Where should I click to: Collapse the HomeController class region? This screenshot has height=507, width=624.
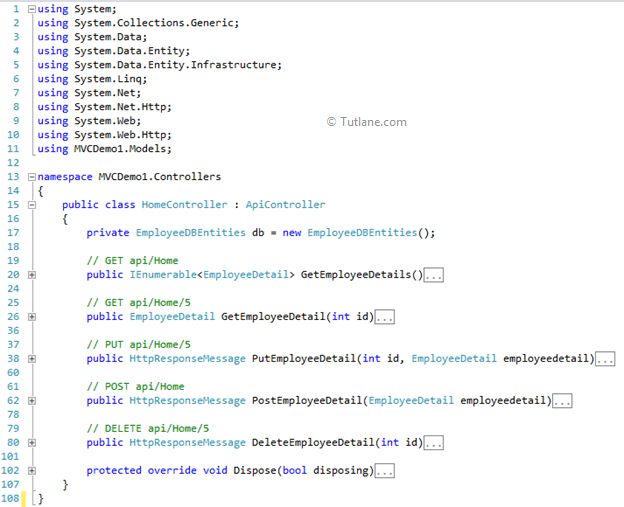tap(32, 205)
